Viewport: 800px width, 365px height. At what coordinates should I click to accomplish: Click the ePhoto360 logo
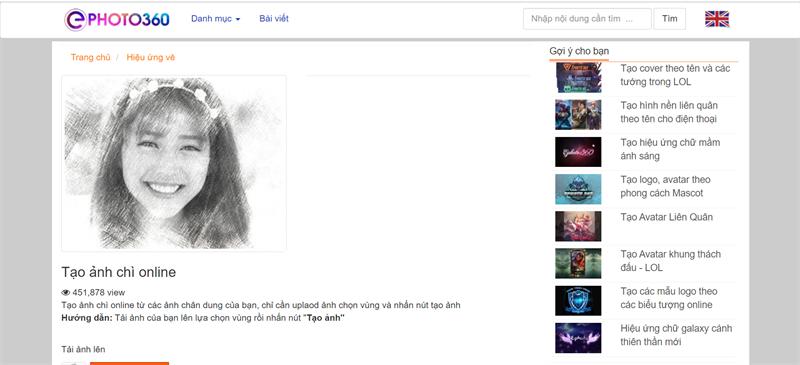(x=117, y=19)
